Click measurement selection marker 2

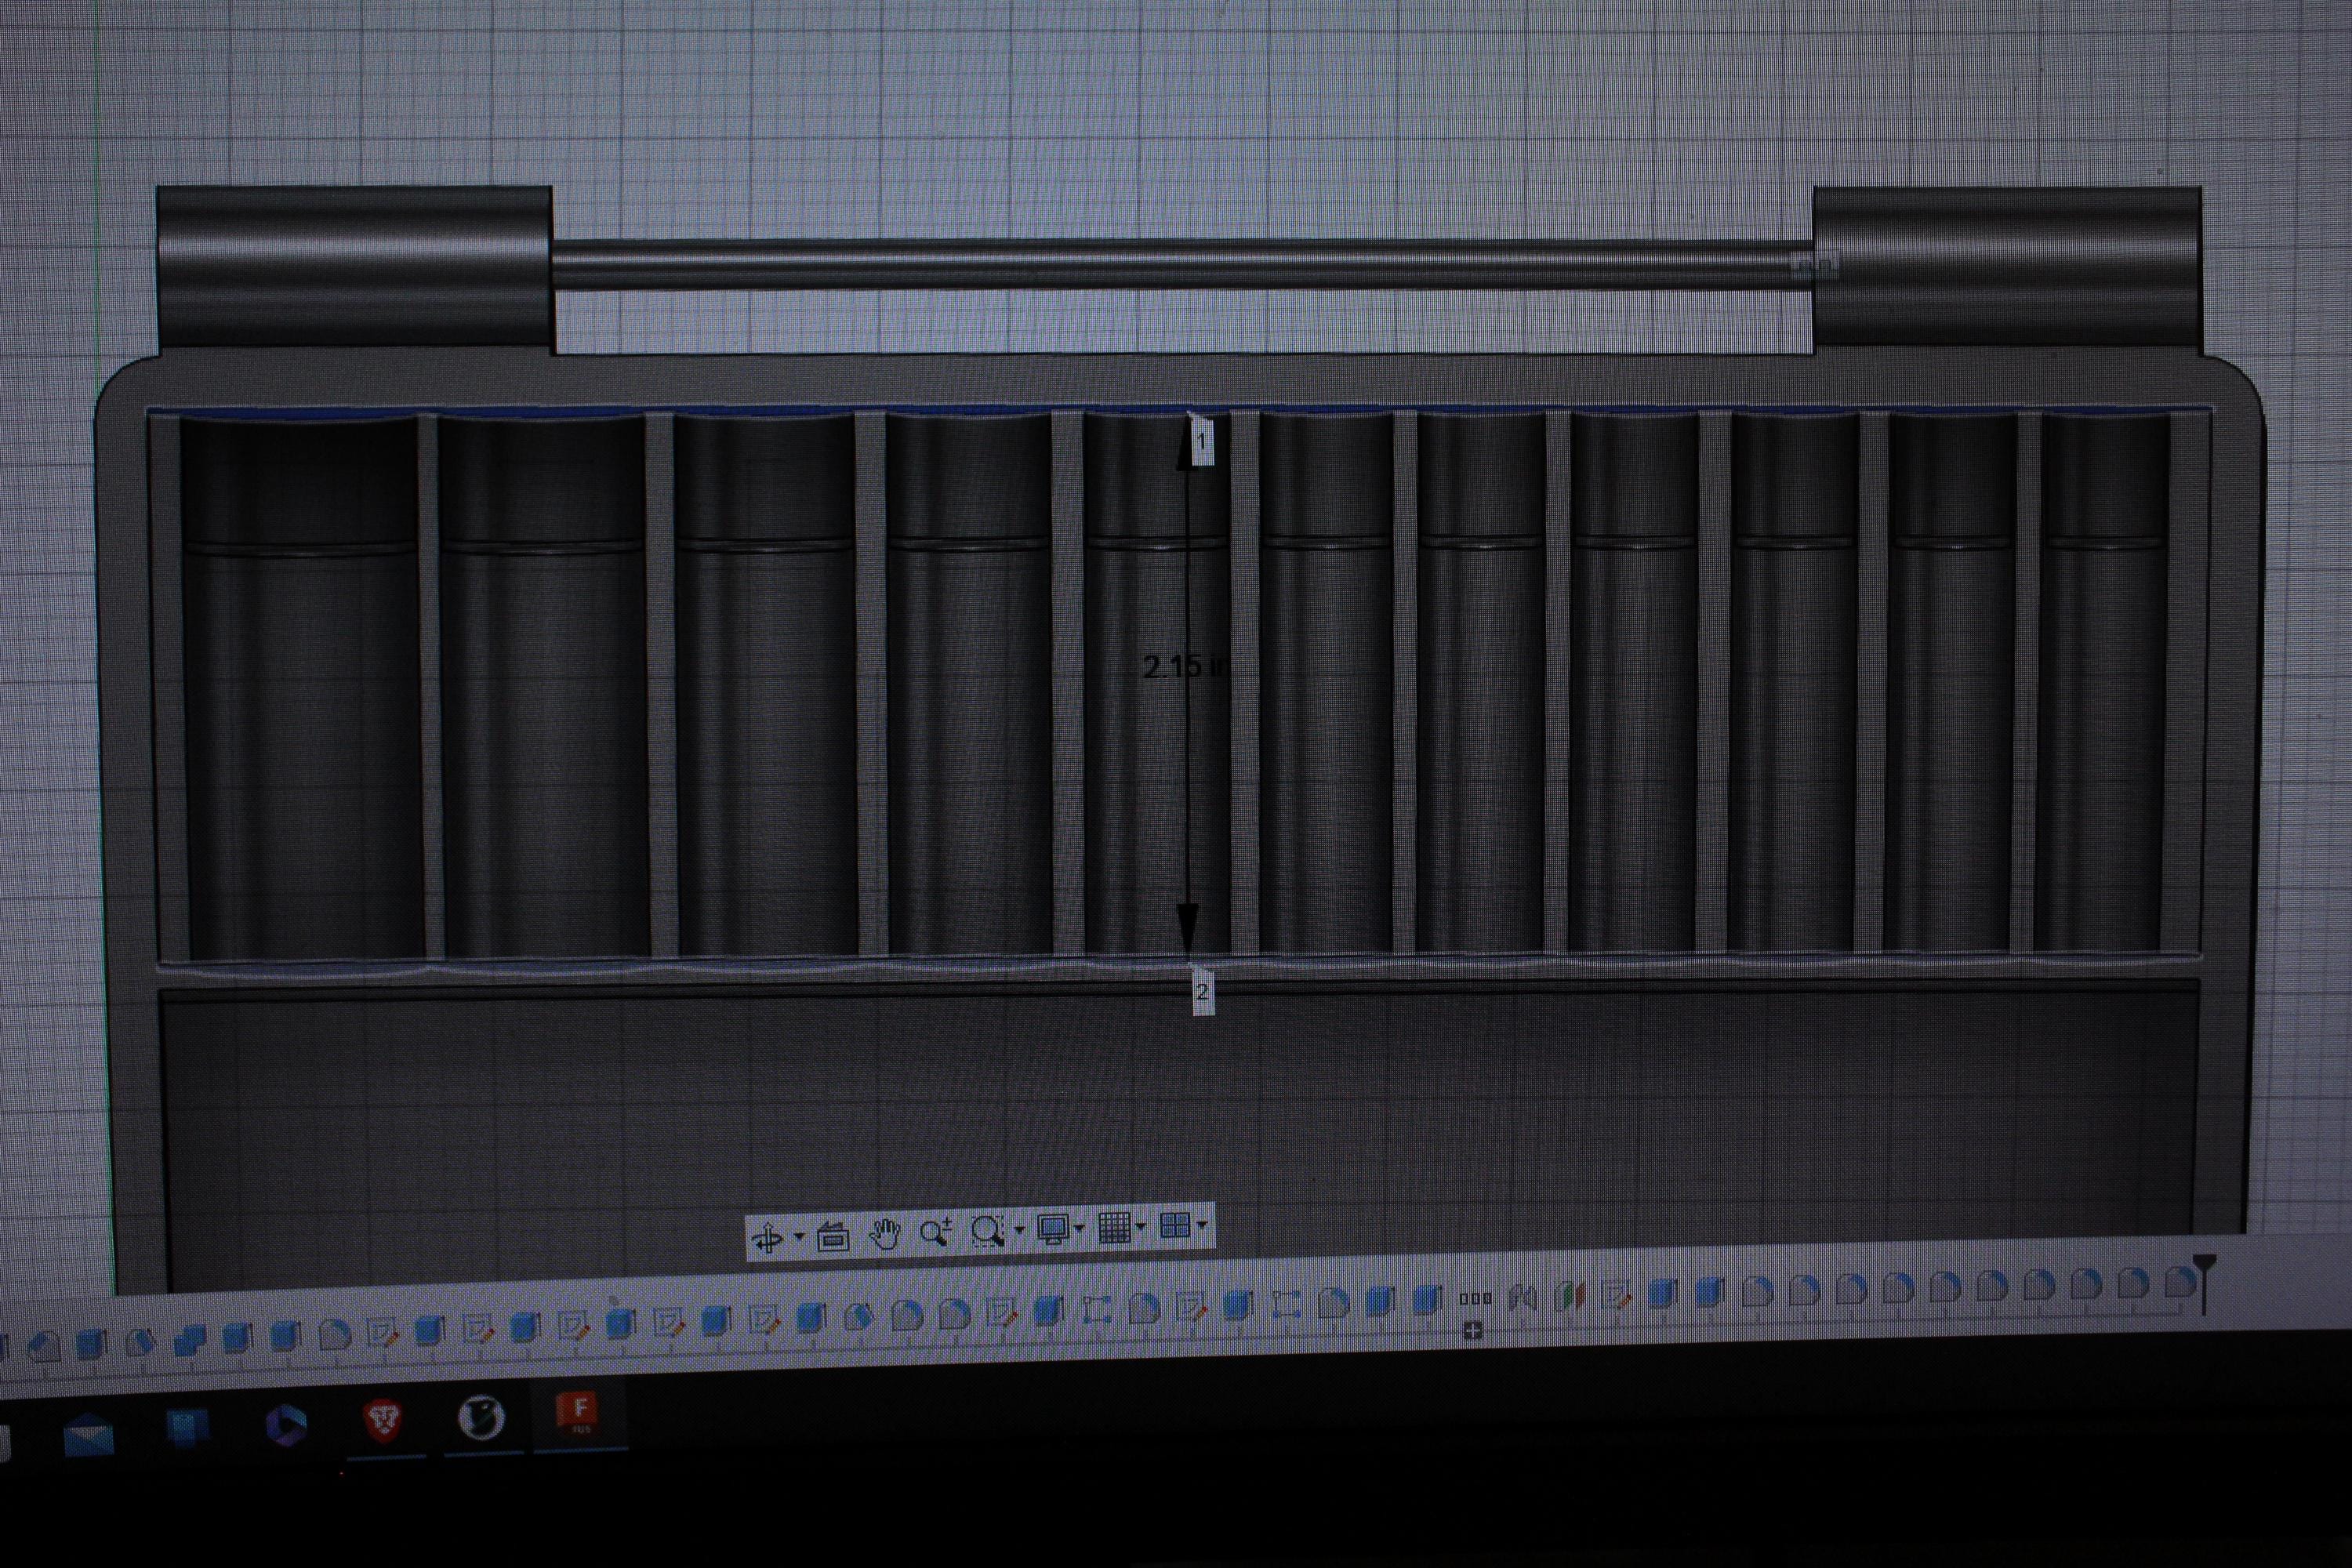[x=1202, y=991]
